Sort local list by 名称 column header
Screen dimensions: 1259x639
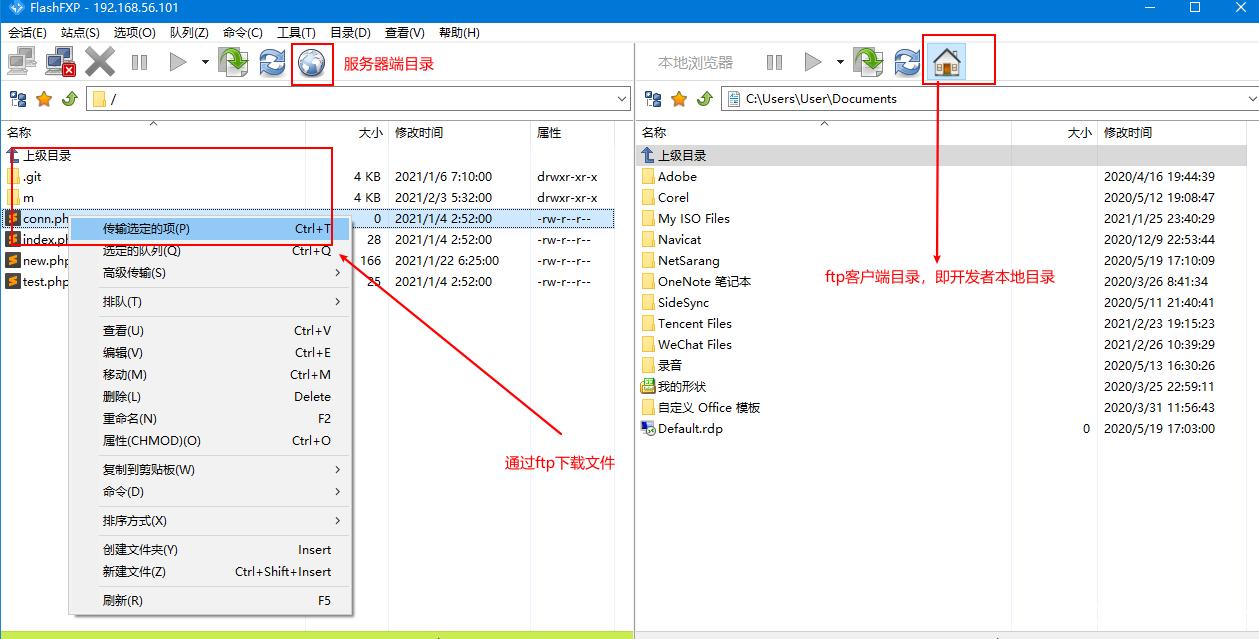pos(824,132)
